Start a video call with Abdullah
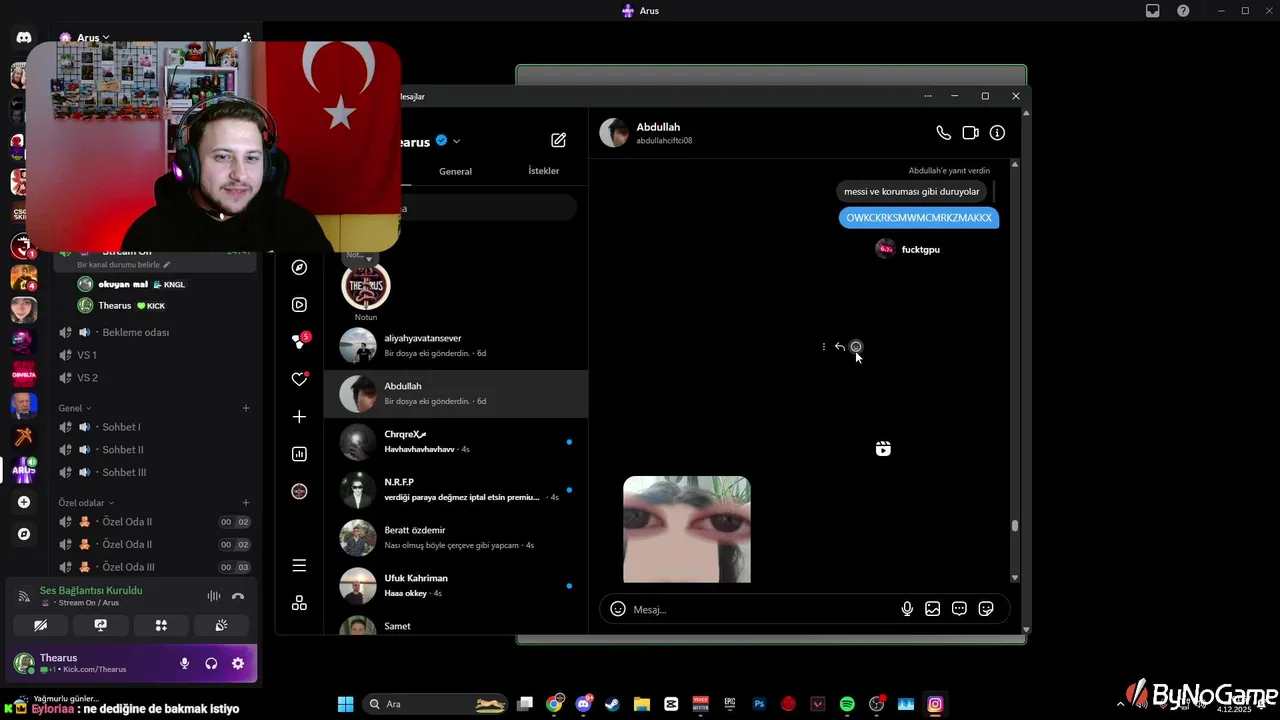This screenshot has height=720, width=1280. click(x=970, y=133)
